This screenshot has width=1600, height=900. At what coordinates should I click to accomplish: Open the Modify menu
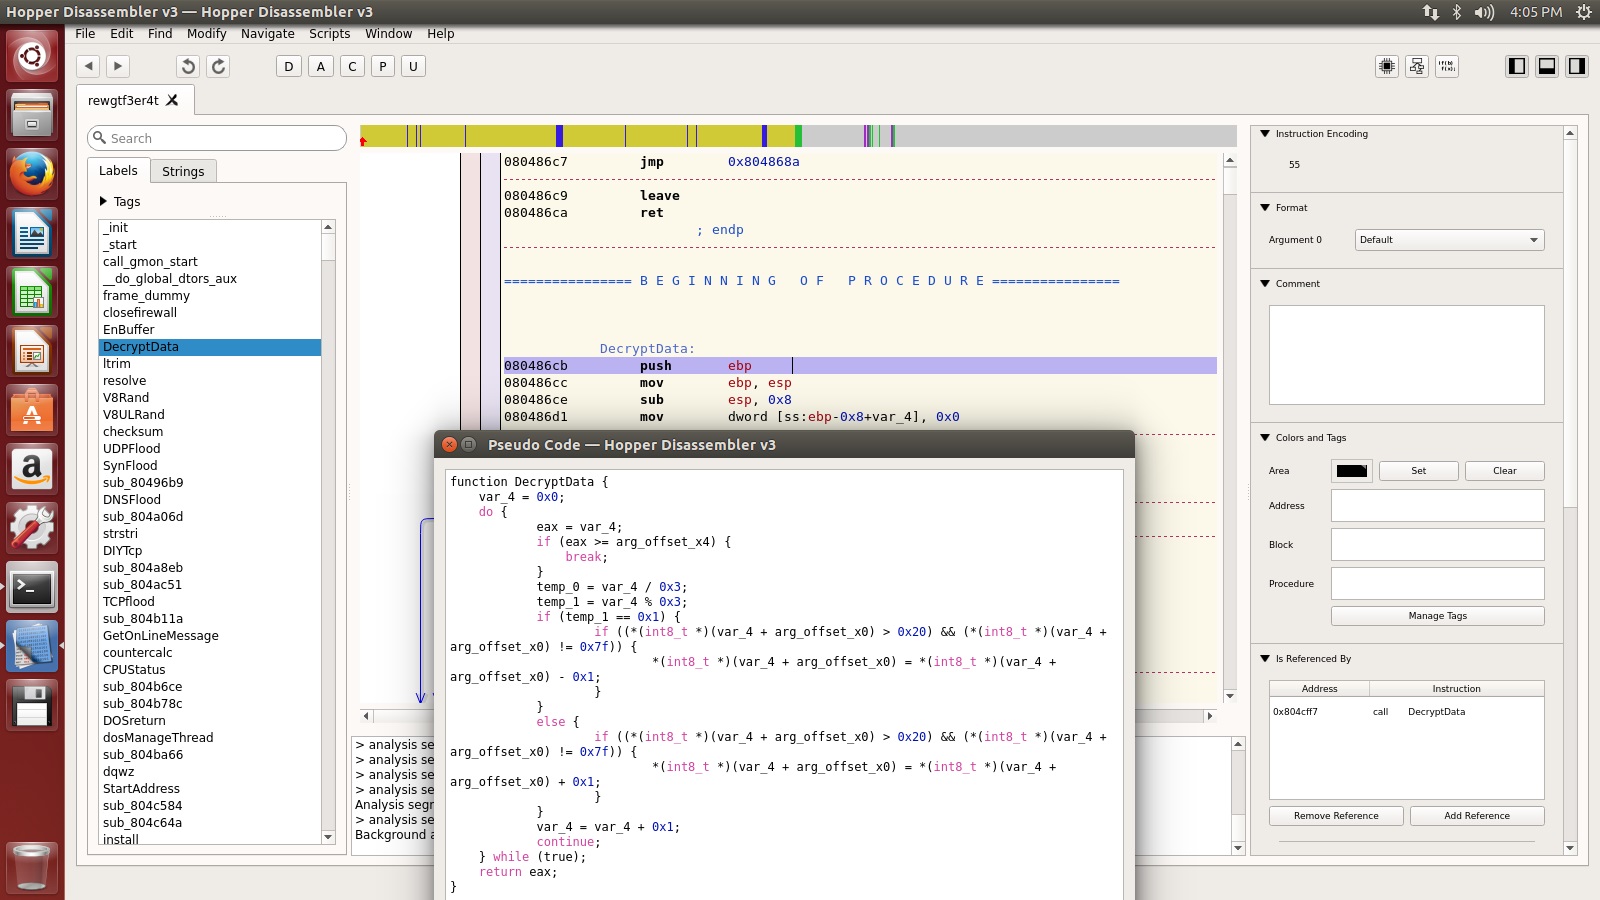tap(206, 33)
